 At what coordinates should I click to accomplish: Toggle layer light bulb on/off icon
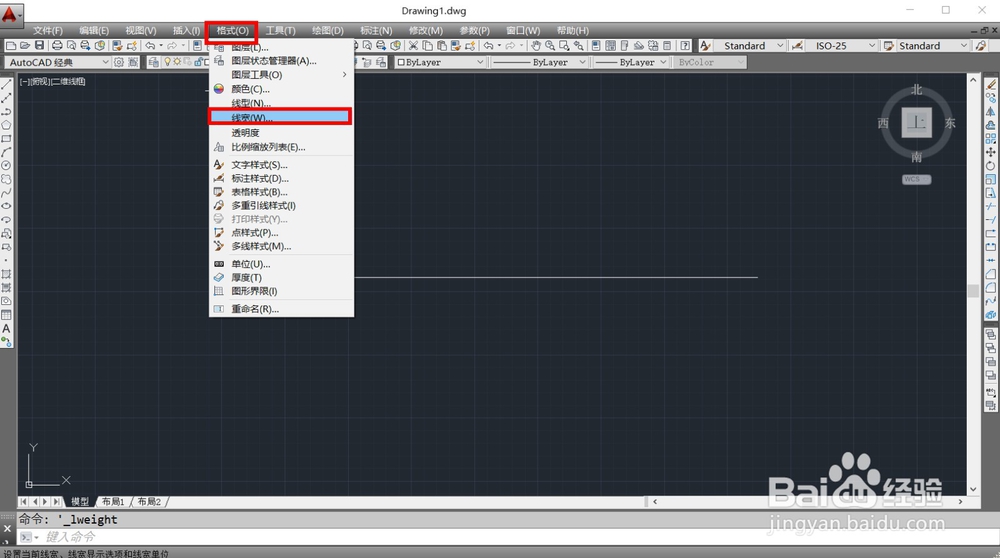pos(168,62)
